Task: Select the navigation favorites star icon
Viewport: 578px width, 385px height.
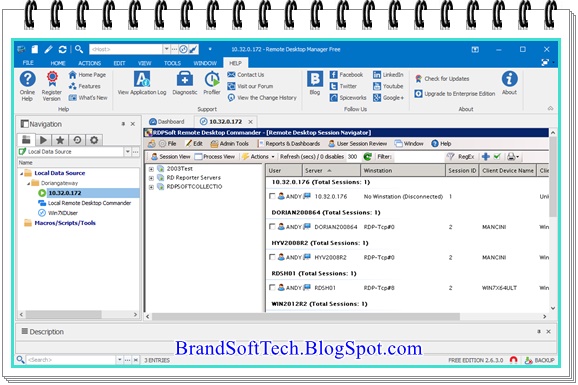Action: coord(60,140)
